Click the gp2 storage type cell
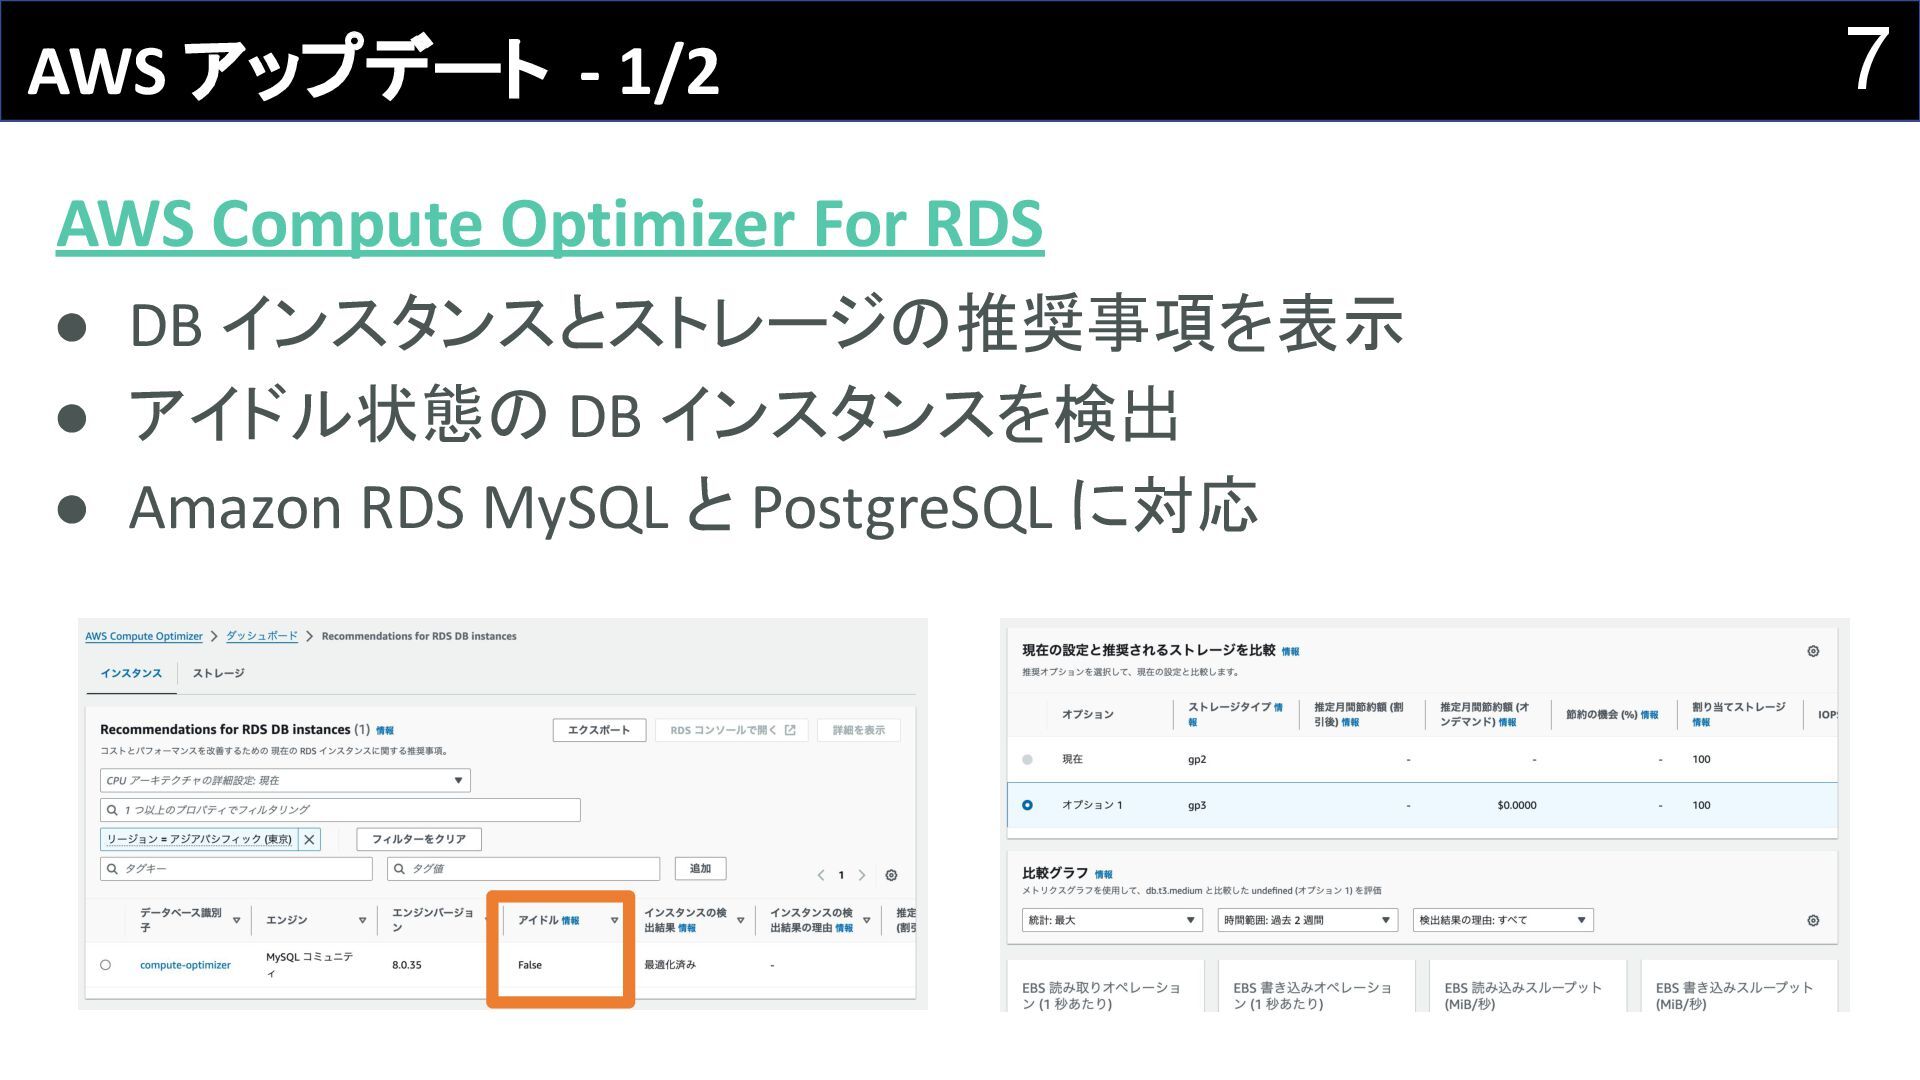Viewport: 1920px width, 1080px height. tap(1197, 760)
